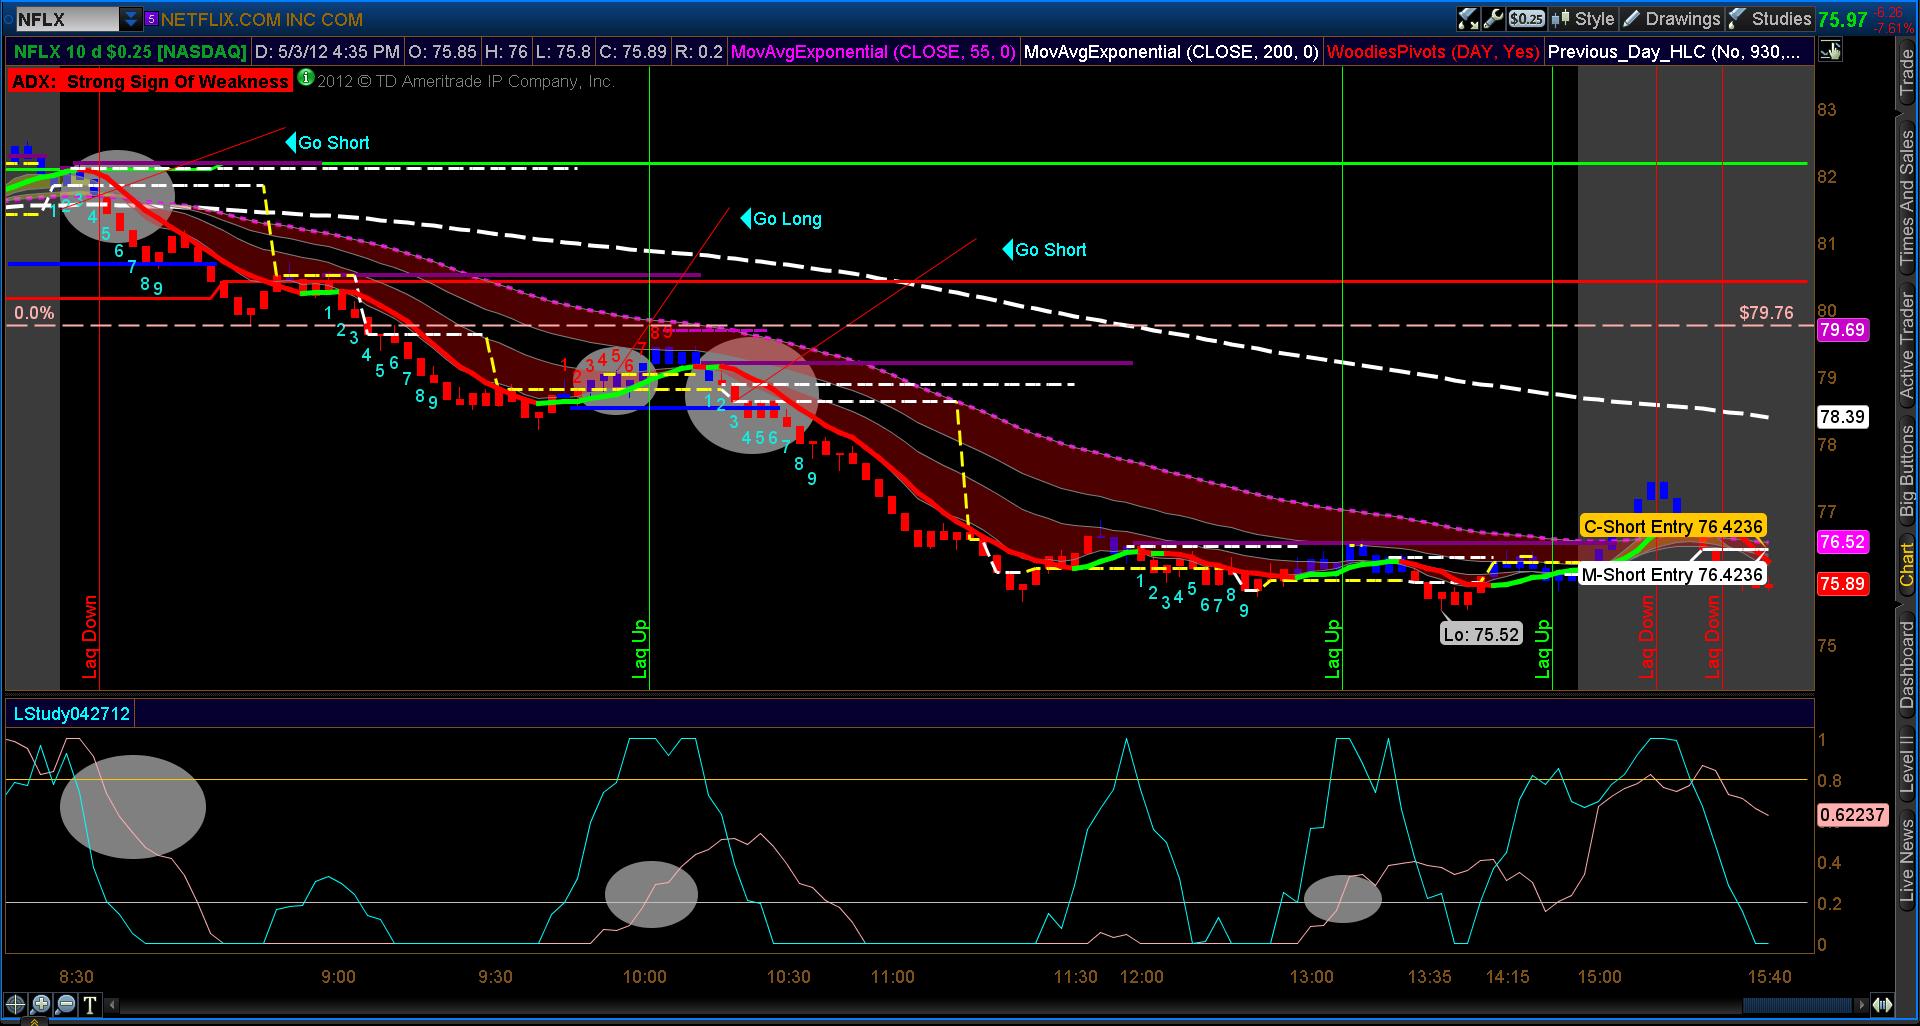Open the Style menu

click(1582, 19)
